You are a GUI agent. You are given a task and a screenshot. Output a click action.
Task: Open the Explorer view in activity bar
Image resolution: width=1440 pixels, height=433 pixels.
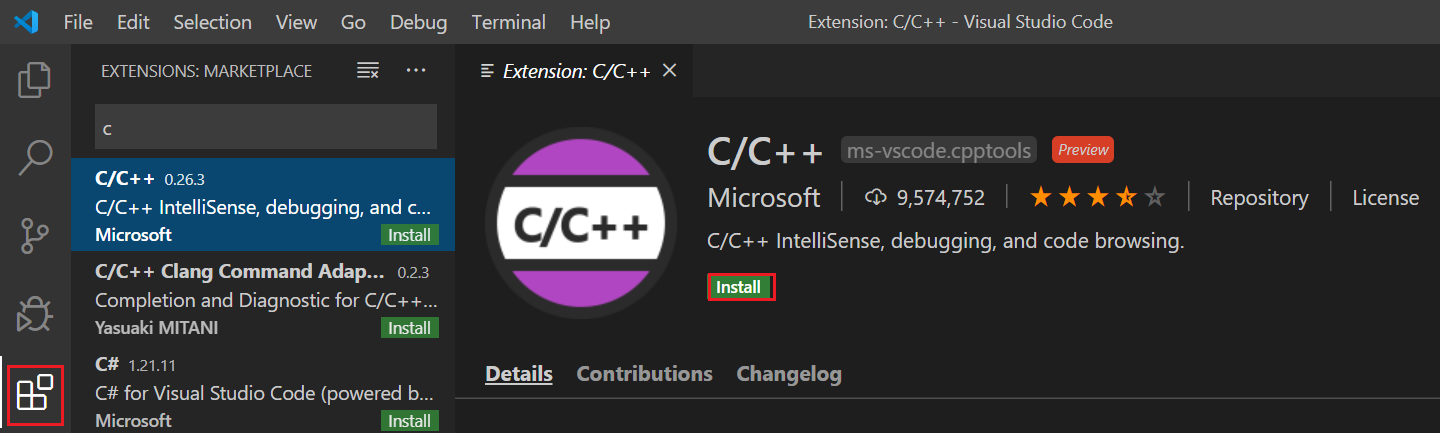tap(35, 80)
